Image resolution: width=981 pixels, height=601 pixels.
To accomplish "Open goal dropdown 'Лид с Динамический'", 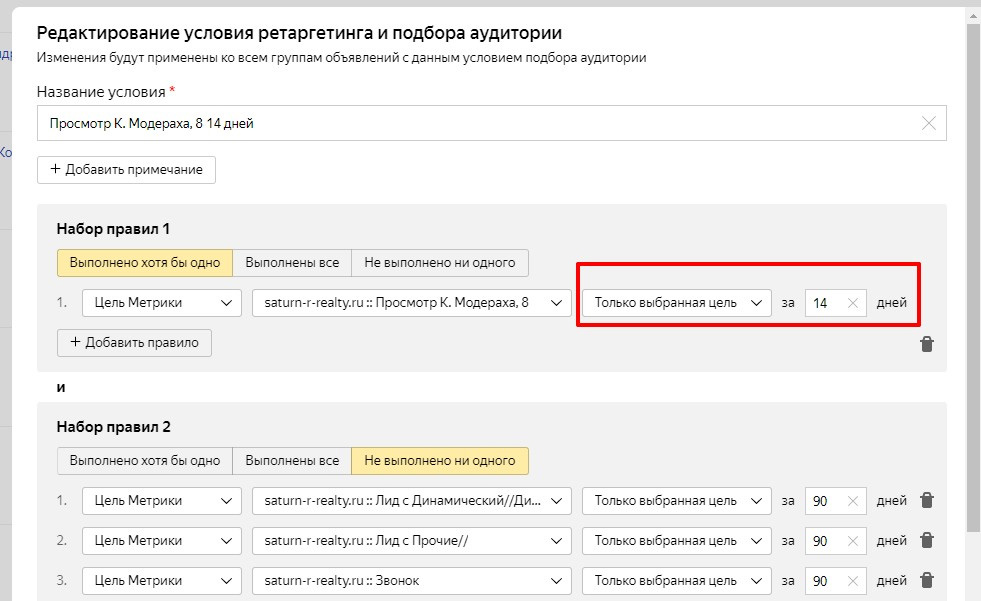I will (x=412, y=501).
